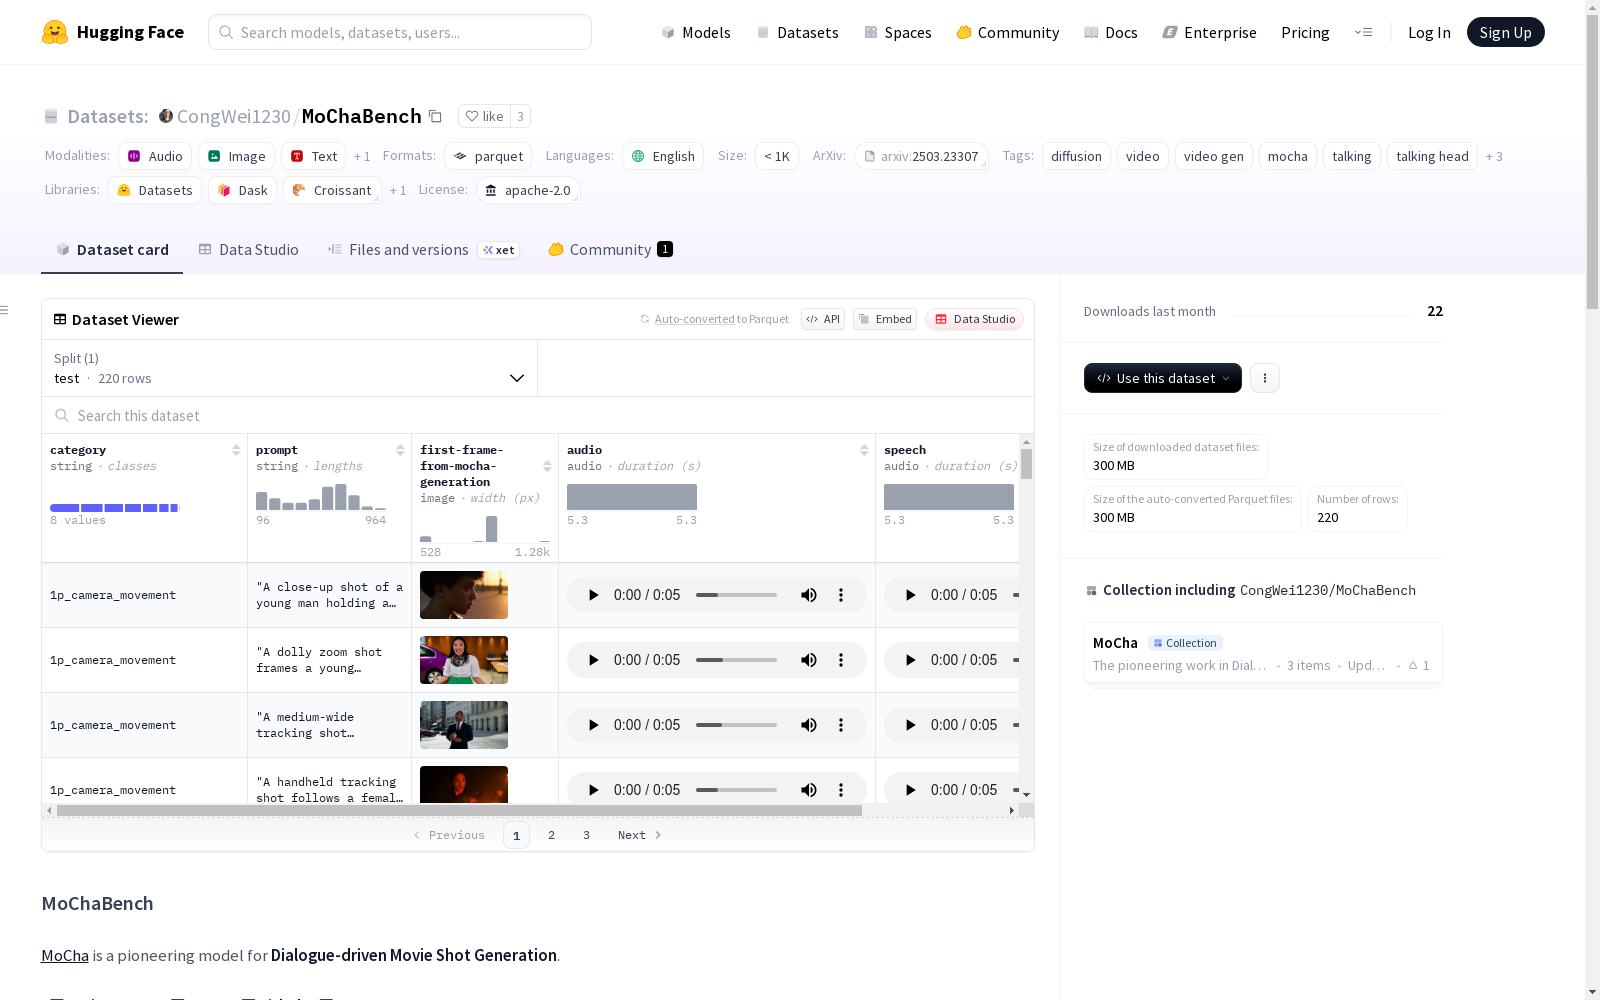Image resolution: width=1600 pixels, height=1000 pixels.
Task: Open the expanded navigation menu icon
Action: click(1363, 32)
